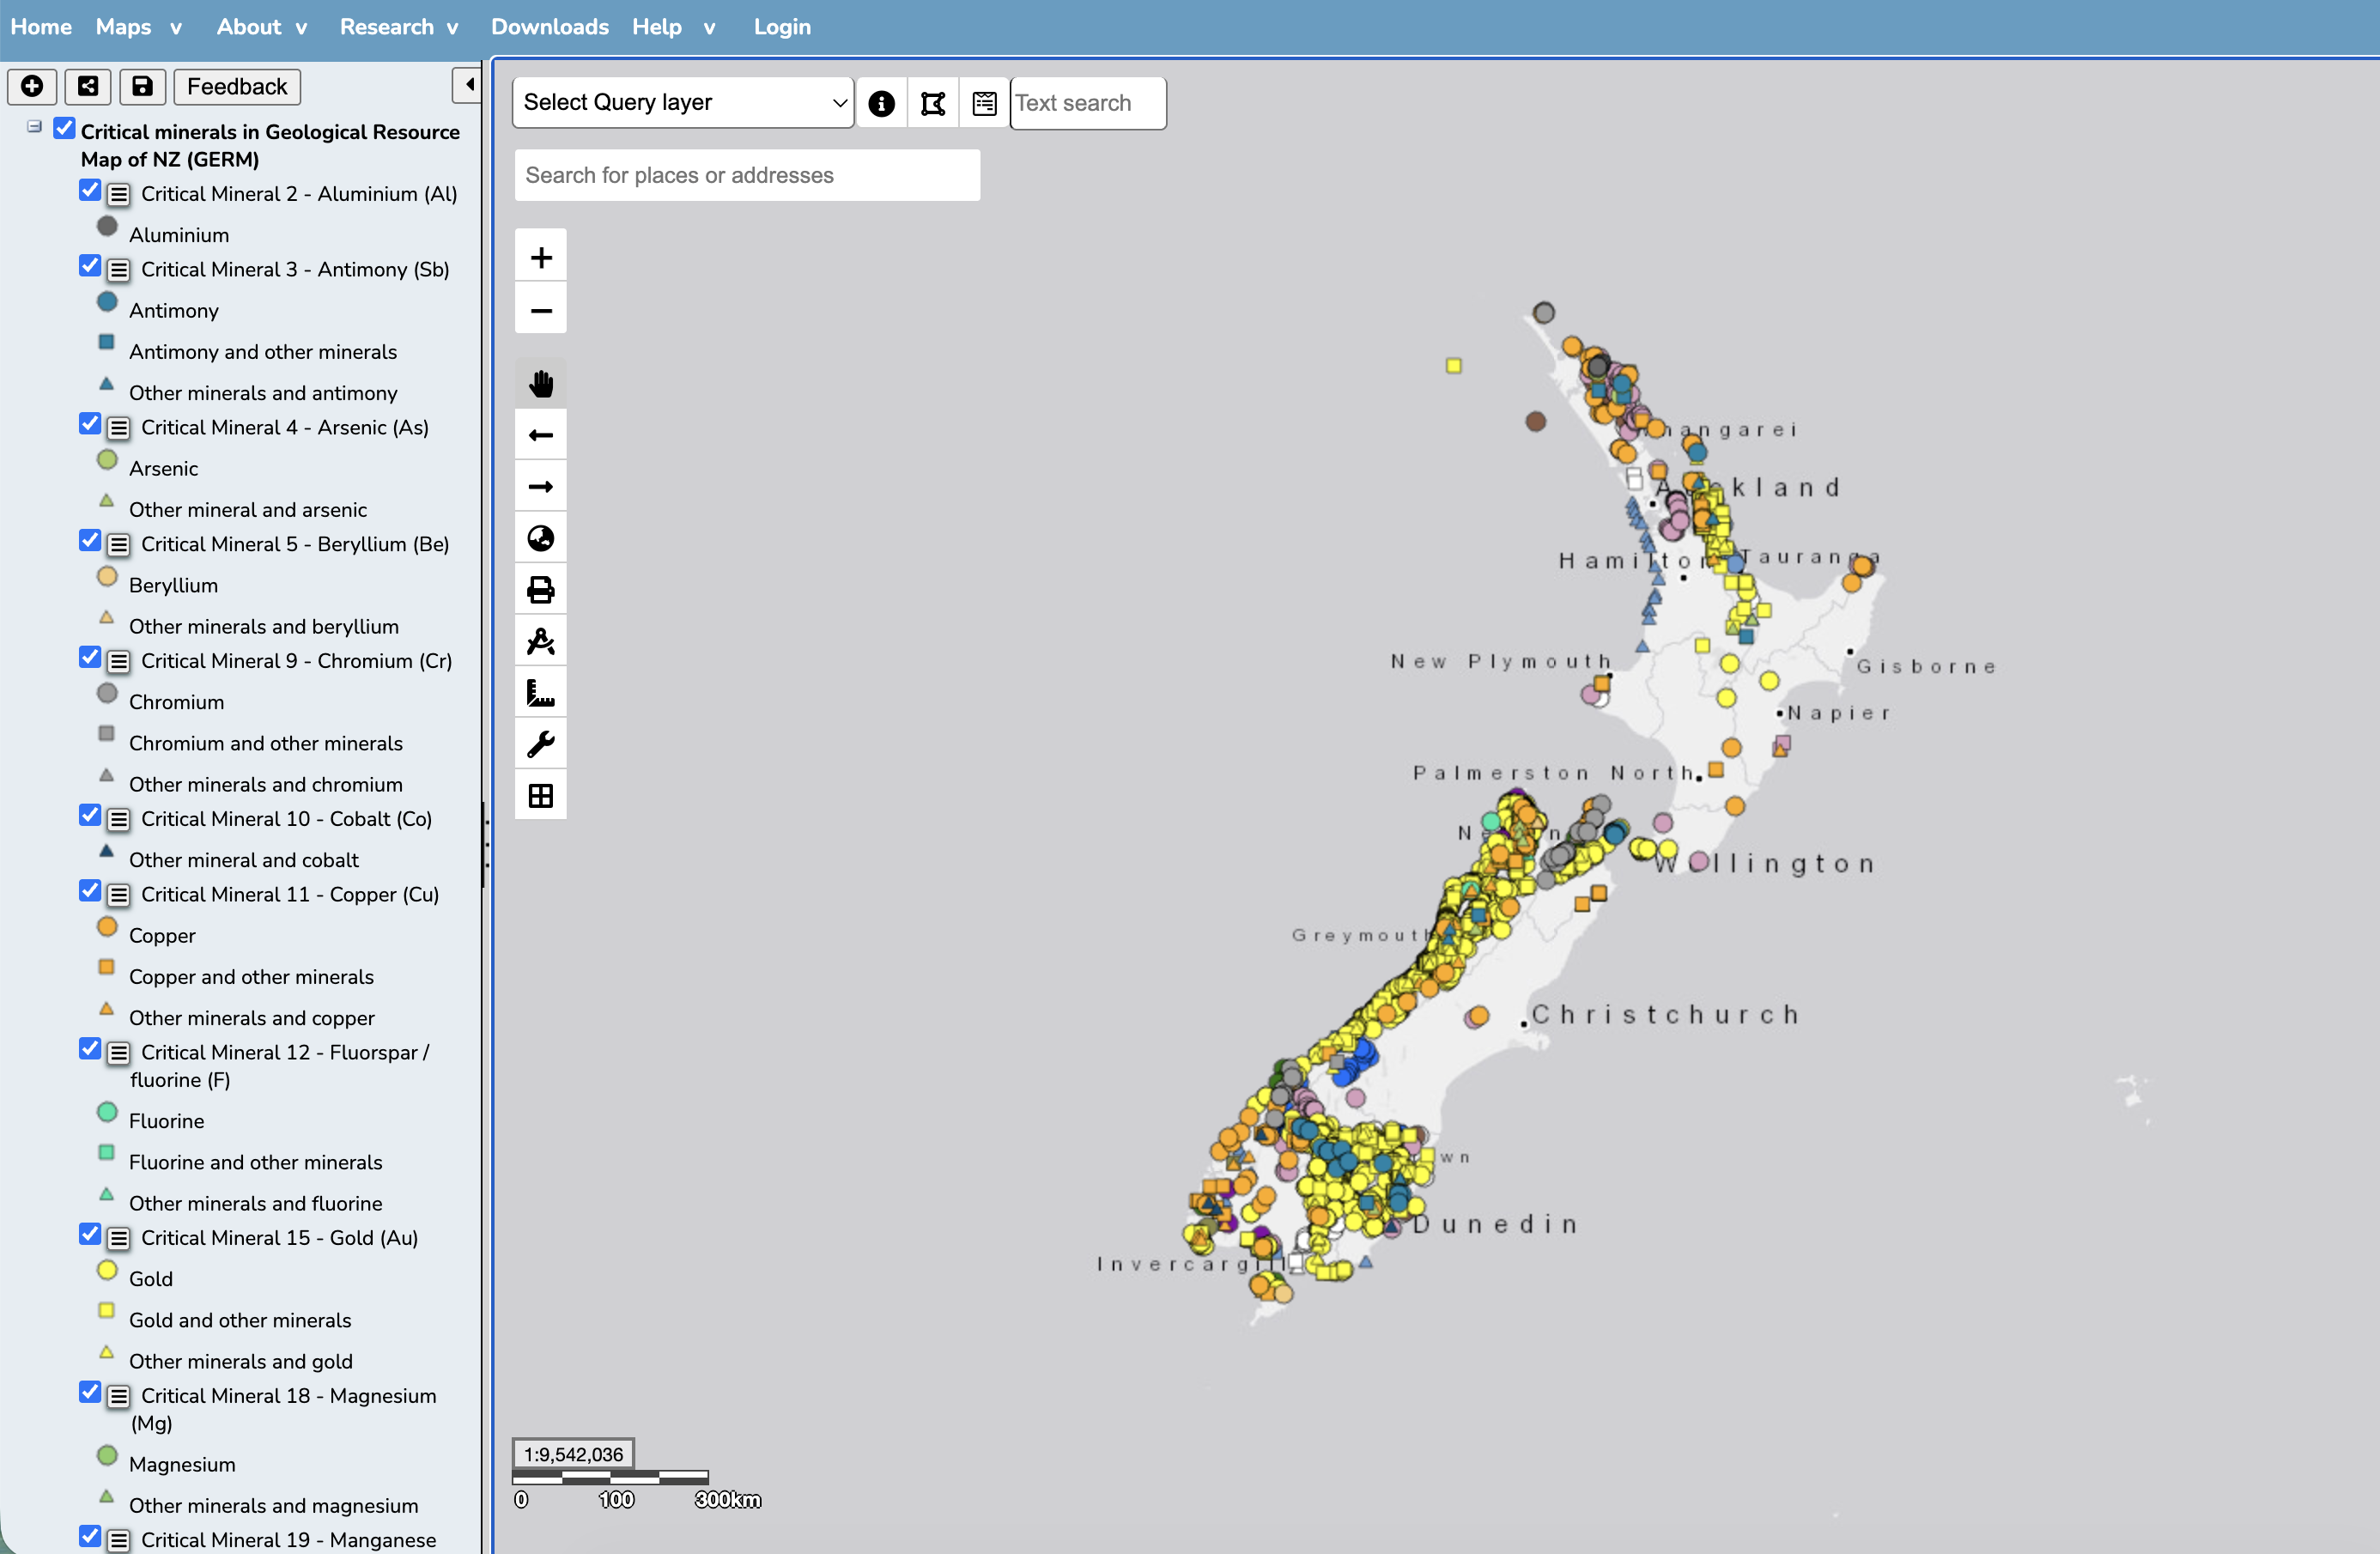Open legend icon for Magnesium layer
Image resolution: width=2380 pixels, height=1554 pixels.
coord(119,1396)
